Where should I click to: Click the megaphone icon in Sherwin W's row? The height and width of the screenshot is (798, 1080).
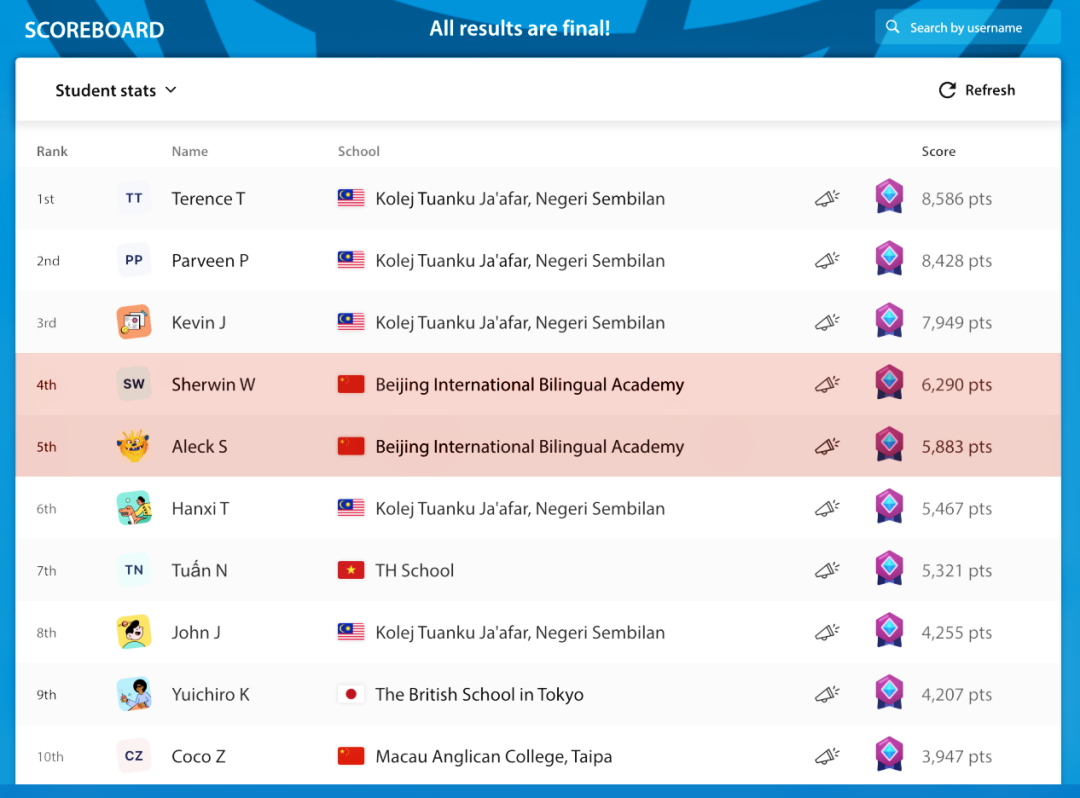point(827,384)
